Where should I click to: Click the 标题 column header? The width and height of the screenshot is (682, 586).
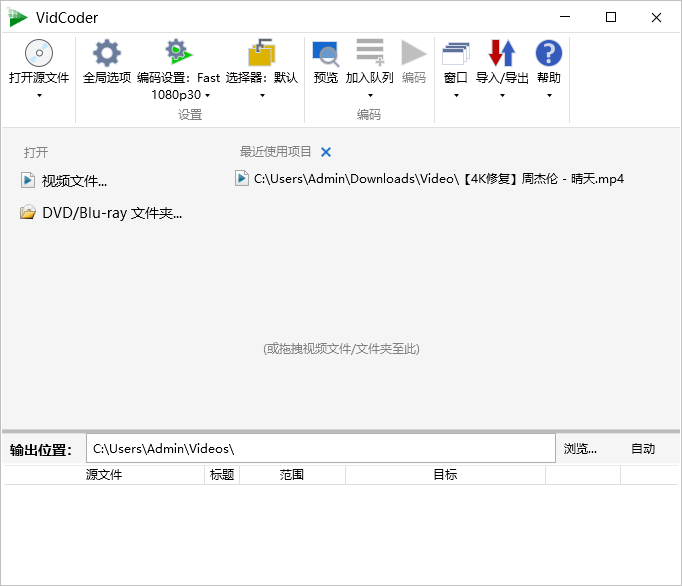click(x=222, y=475)
